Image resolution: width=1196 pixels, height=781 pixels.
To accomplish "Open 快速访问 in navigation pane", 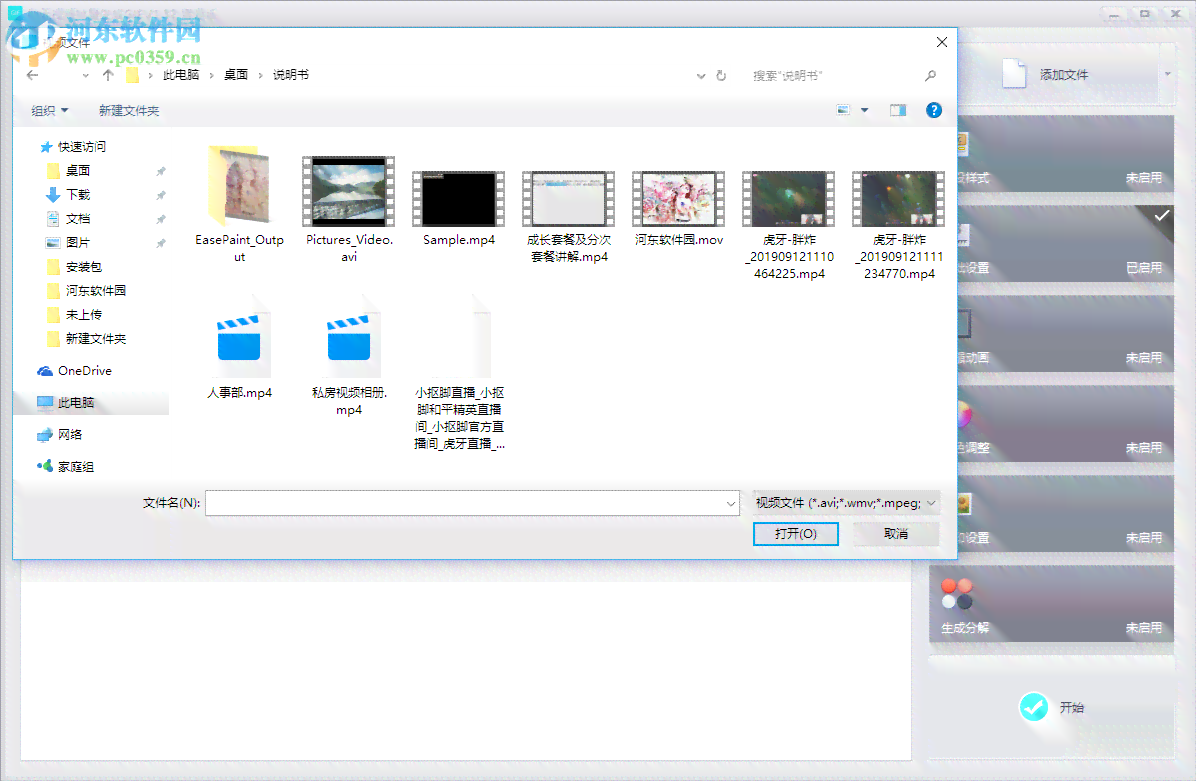I will pos(82,146).
